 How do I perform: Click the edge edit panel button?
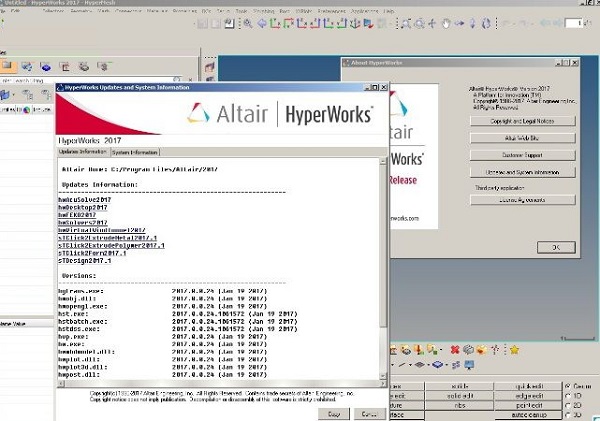(528, 396)
